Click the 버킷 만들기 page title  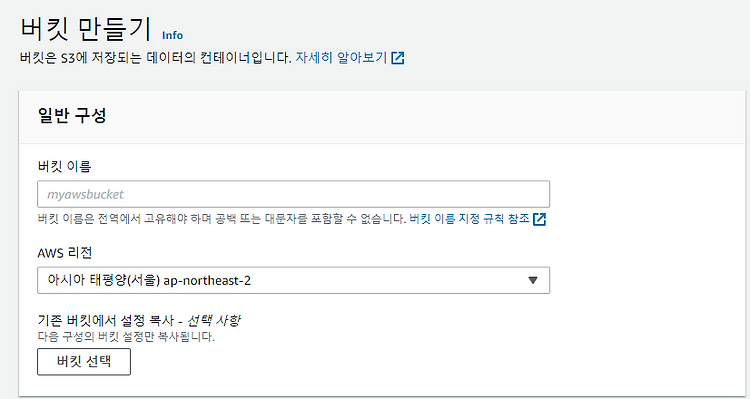[x=86, y=29]
